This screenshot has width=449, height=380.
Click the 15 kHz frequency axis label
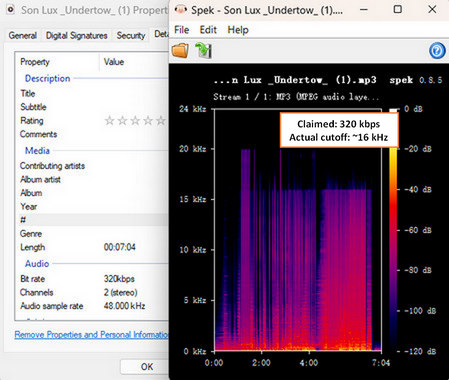pyautogui.click(x=193, y=199)
